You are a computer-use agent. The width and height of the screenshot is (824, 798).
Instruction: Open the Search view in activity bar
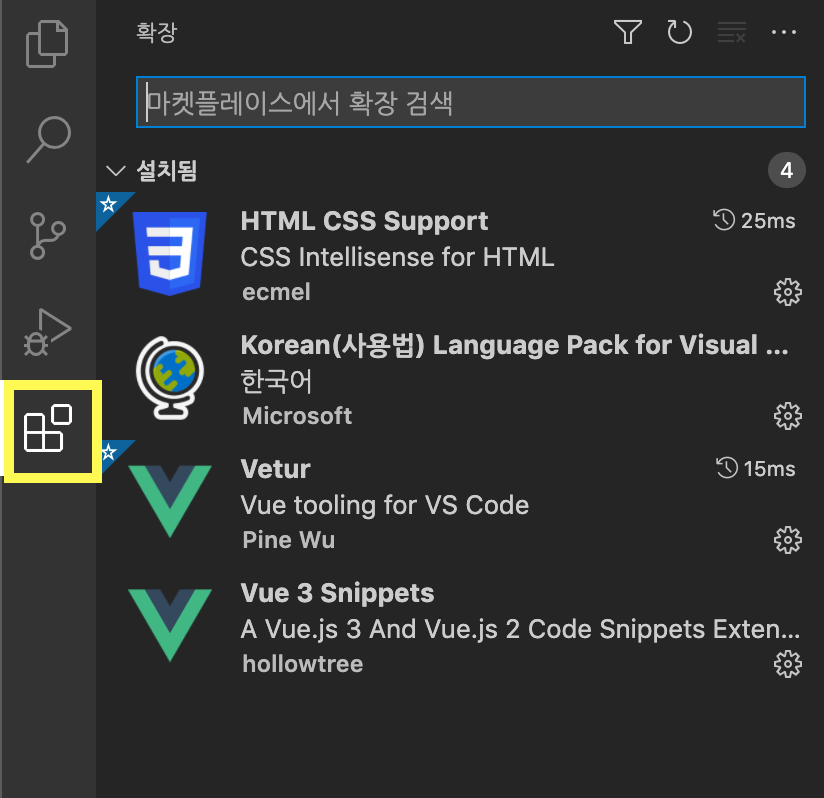(48, 139)
